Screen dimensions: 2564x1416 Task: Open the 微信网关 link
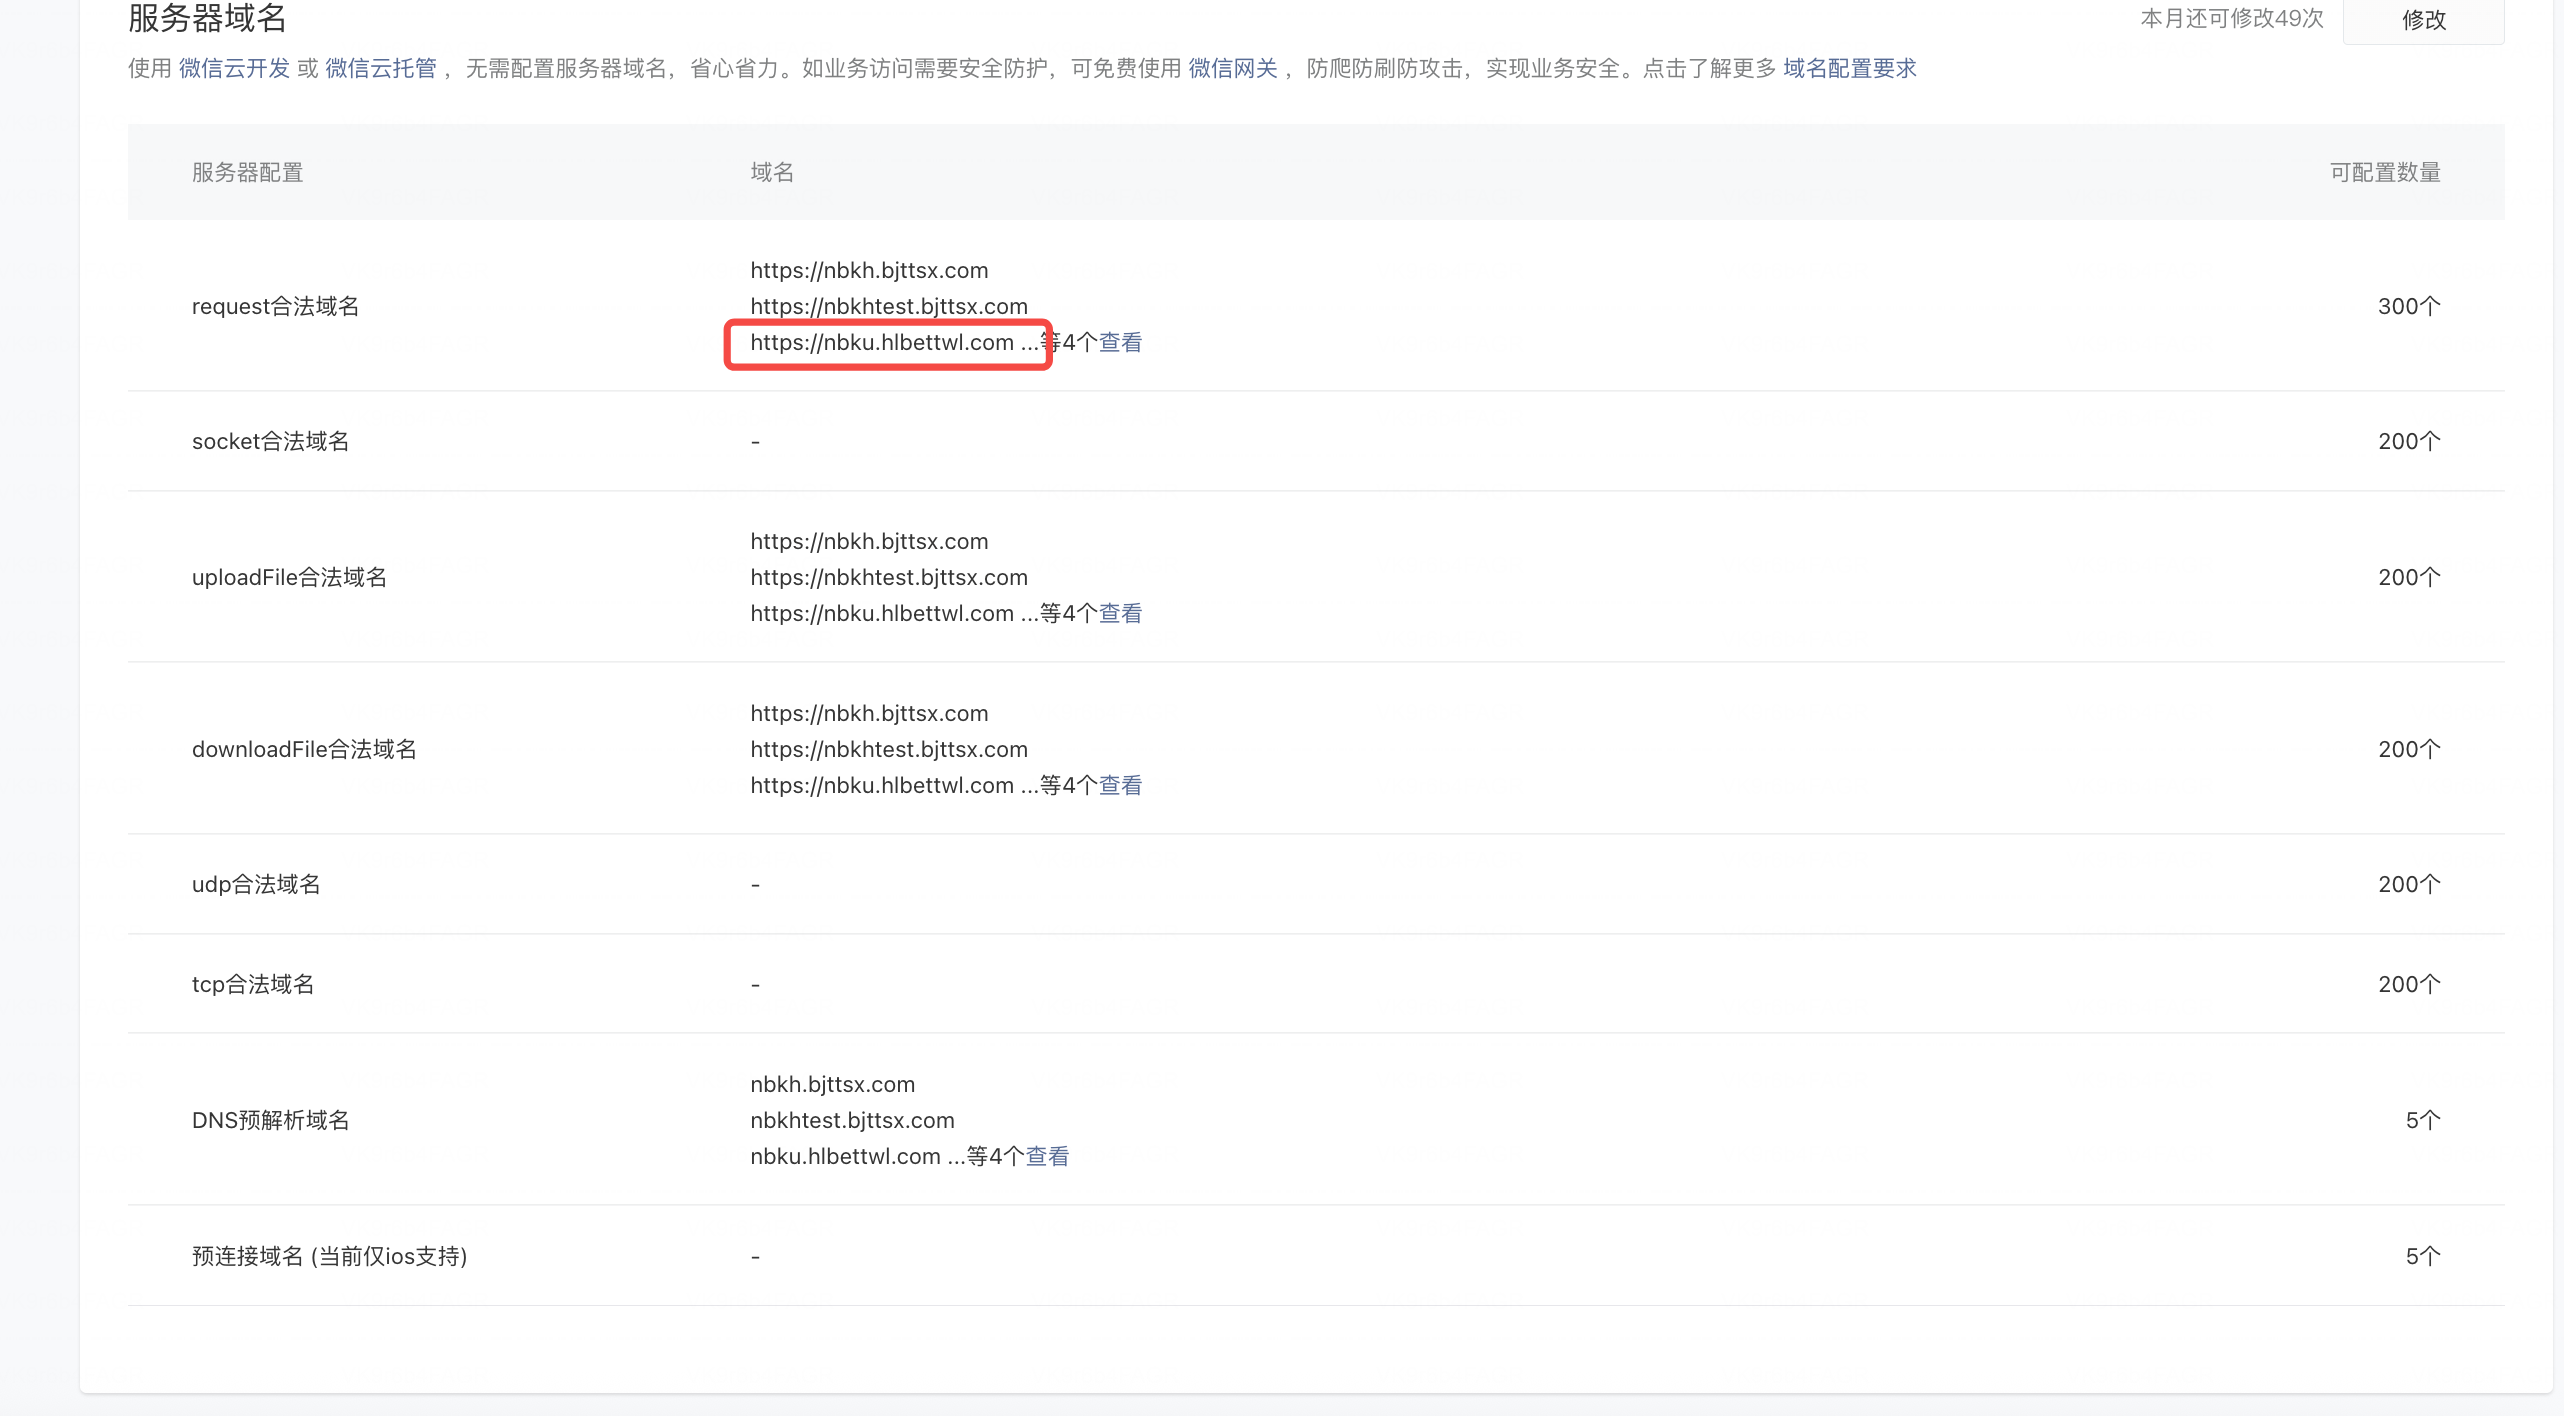pos(1232,68)
